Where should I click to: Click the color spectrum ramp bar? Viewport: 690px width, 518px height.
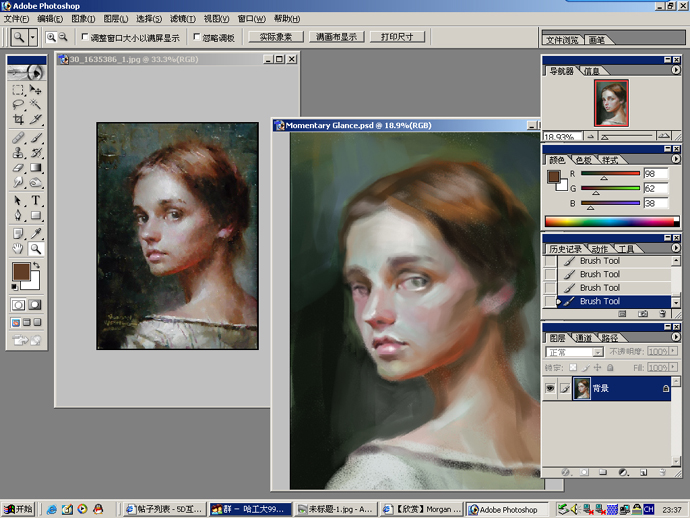(x=612, y=221)
